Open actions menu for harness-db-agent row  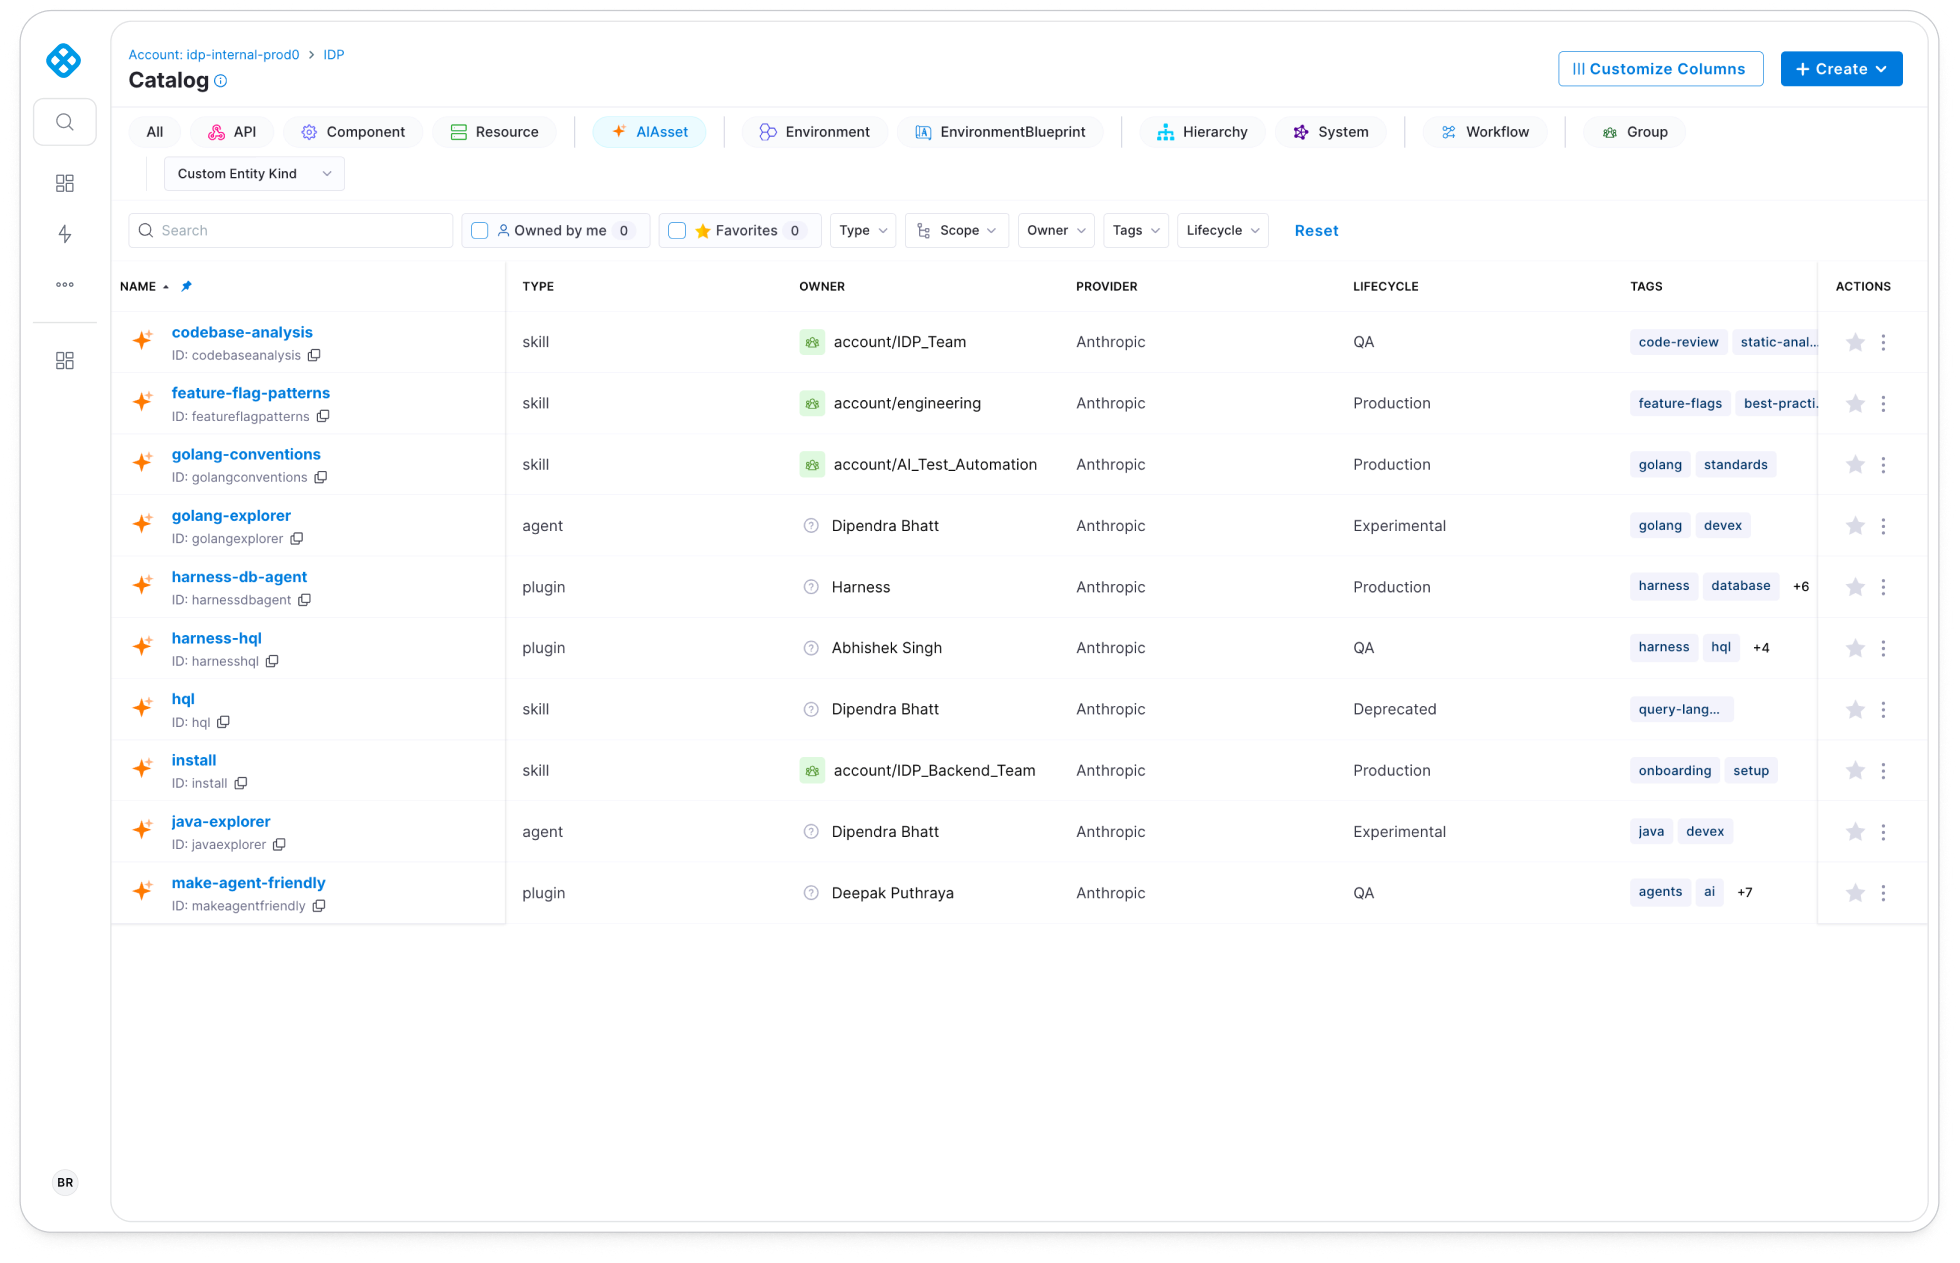pyautogui.click(x=1883, y=587)
